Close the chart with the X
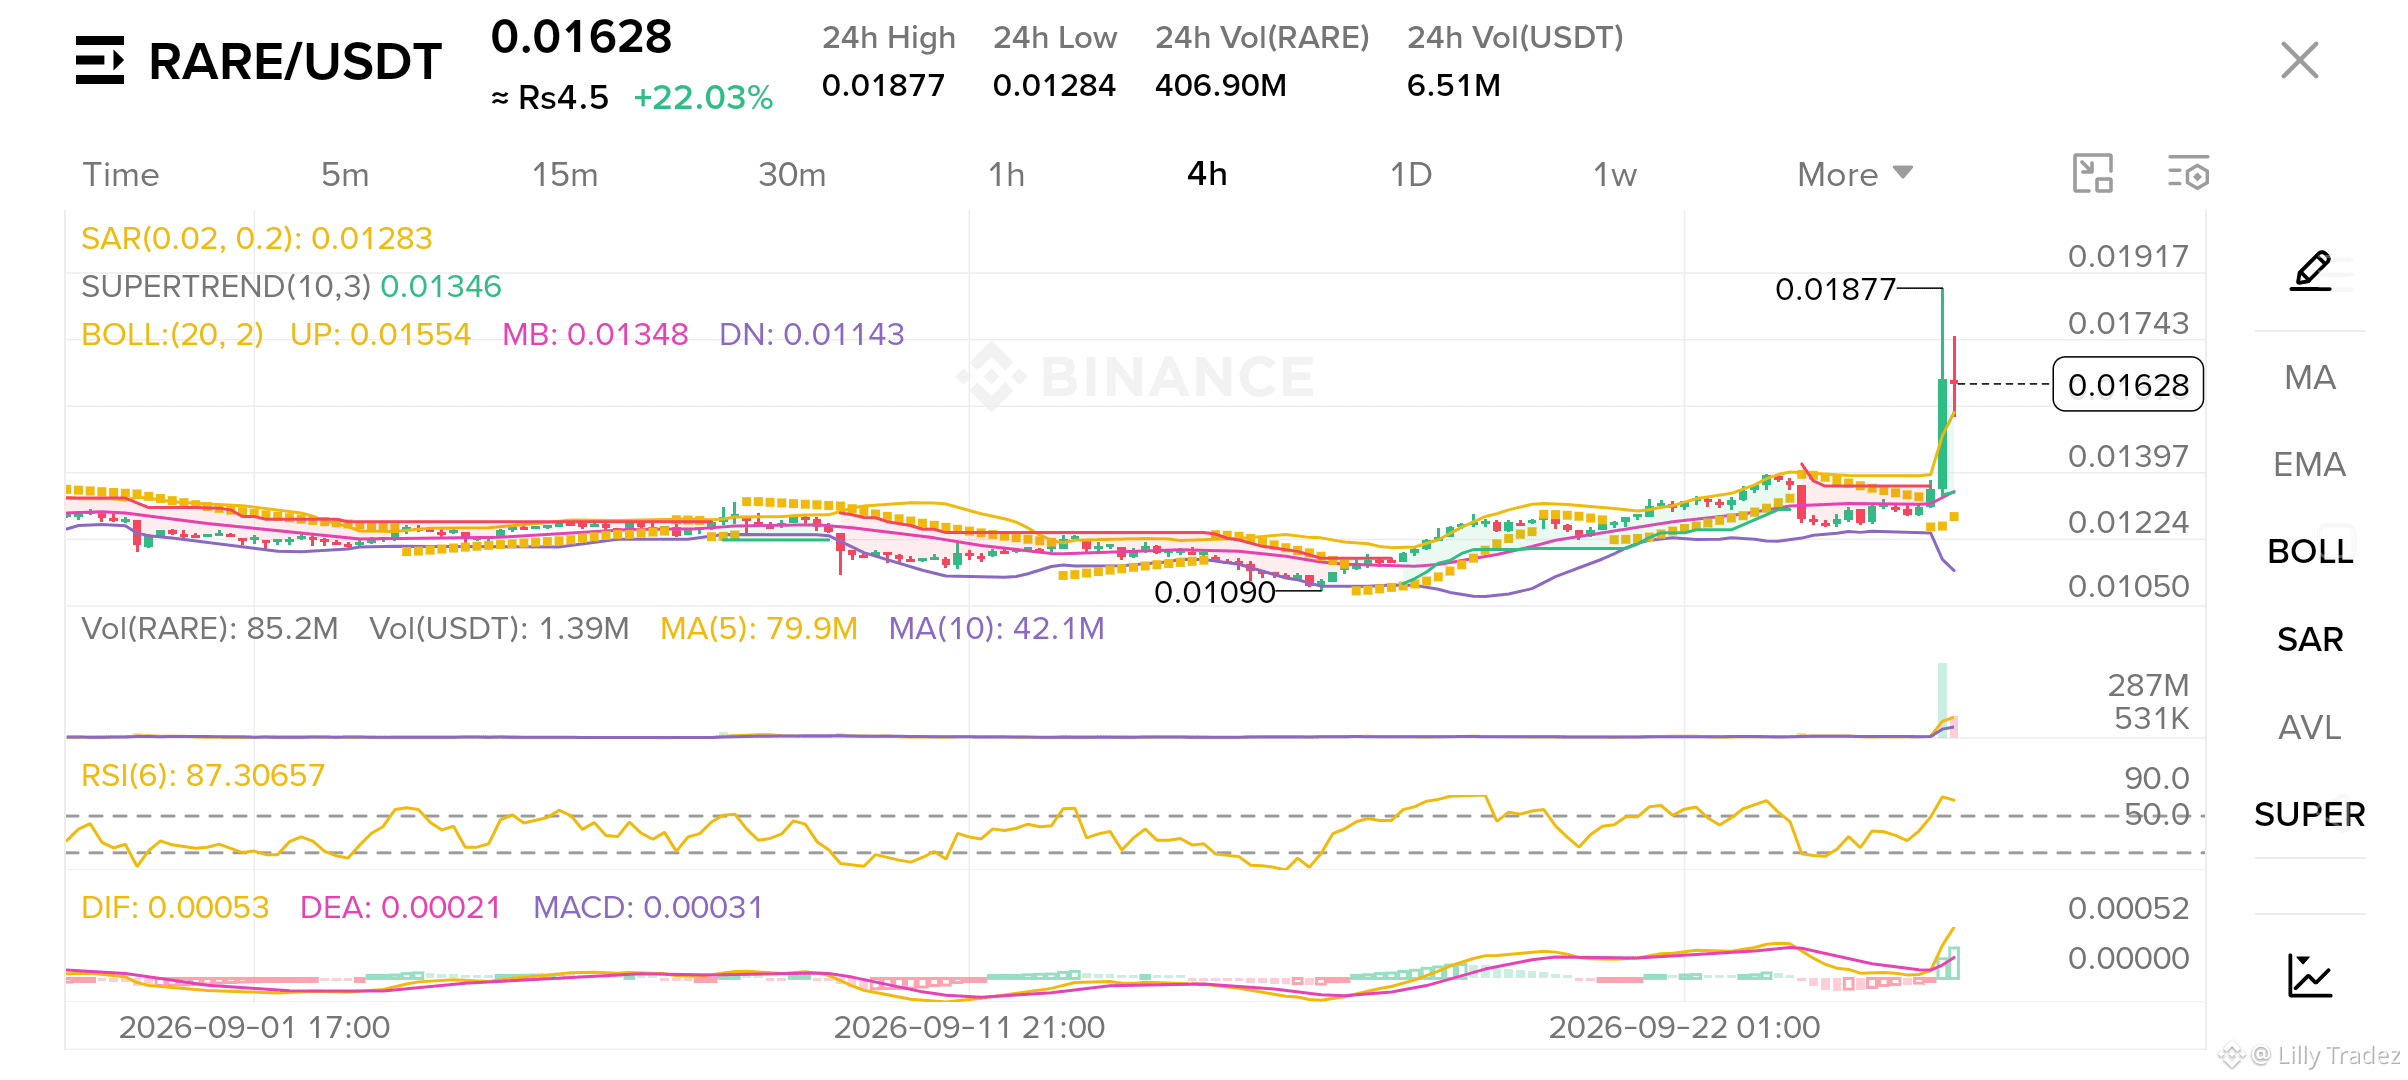Screen dimensions: 2408x1080 (x=2300, y=60)
